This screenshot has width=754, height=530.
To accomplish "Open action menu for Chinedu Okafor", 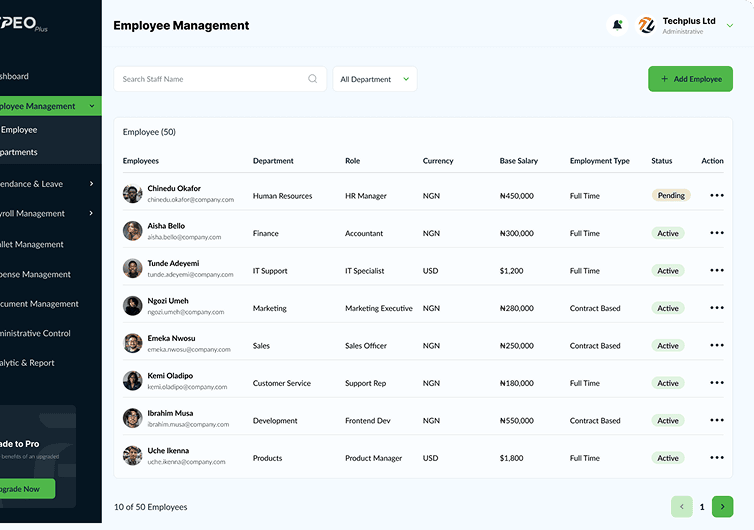I will tap(716, 195).
